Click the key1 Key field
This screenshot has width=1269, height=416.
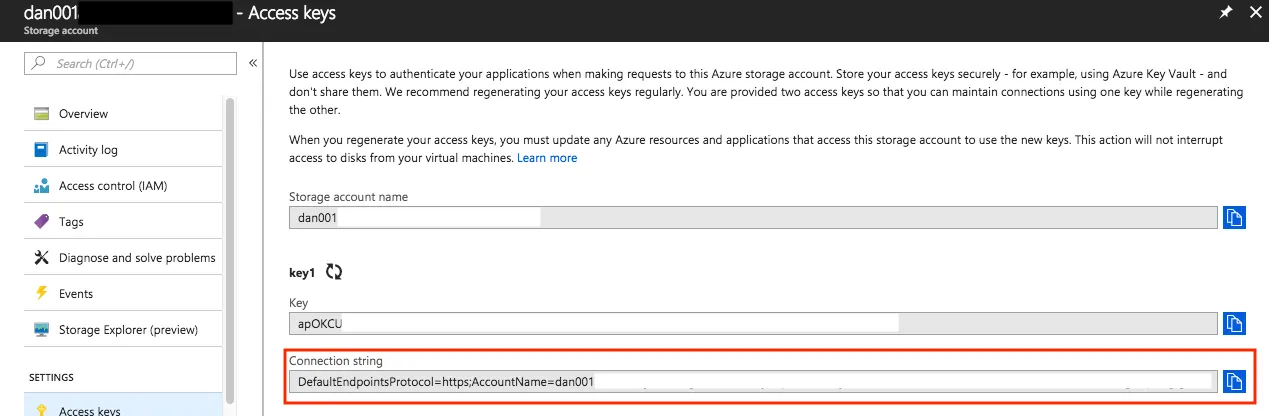pyautogui.click(x=753, y=323)
